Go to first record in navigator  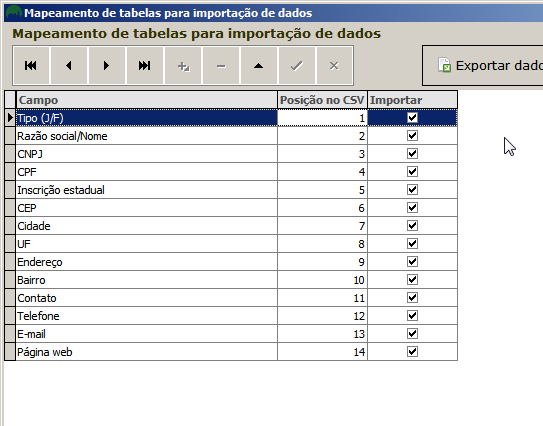tap(31, 65)
